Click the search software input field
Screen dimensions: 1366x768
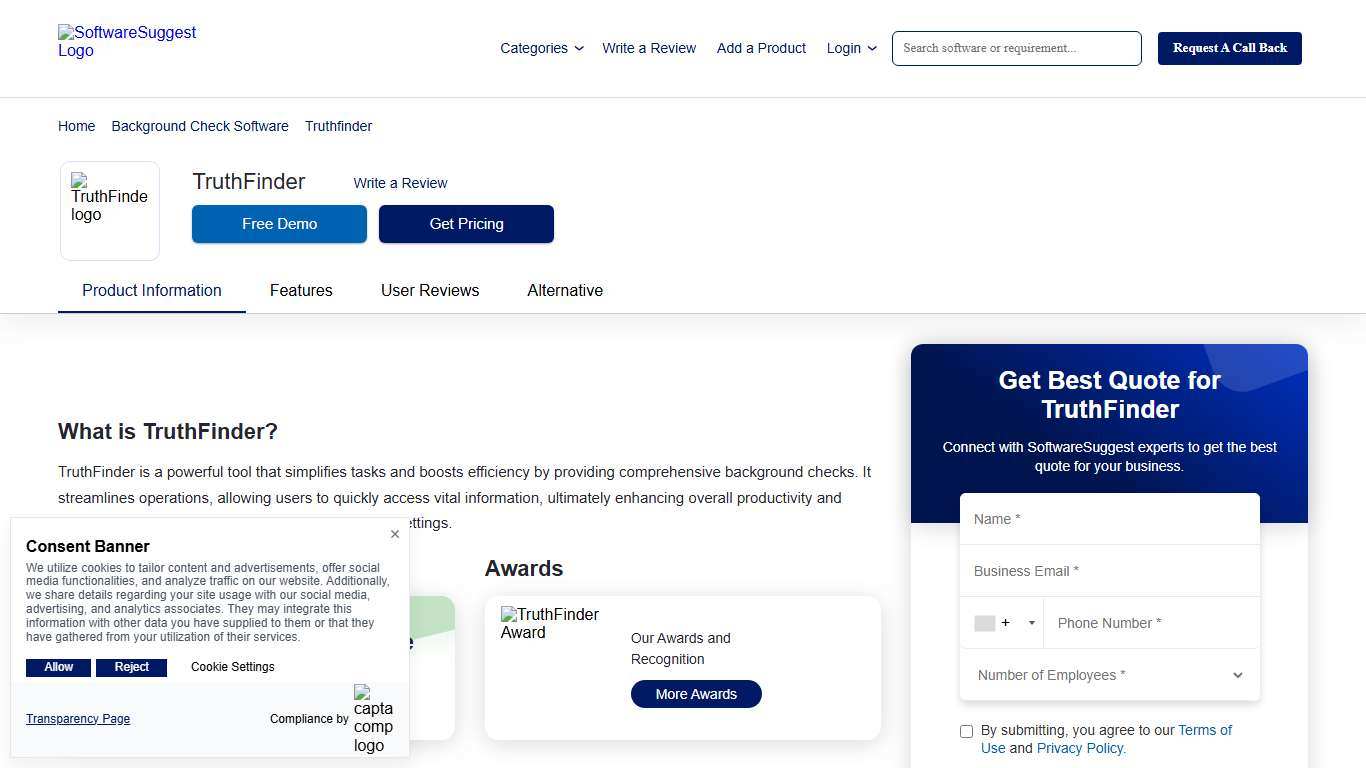click(1015, 48)
